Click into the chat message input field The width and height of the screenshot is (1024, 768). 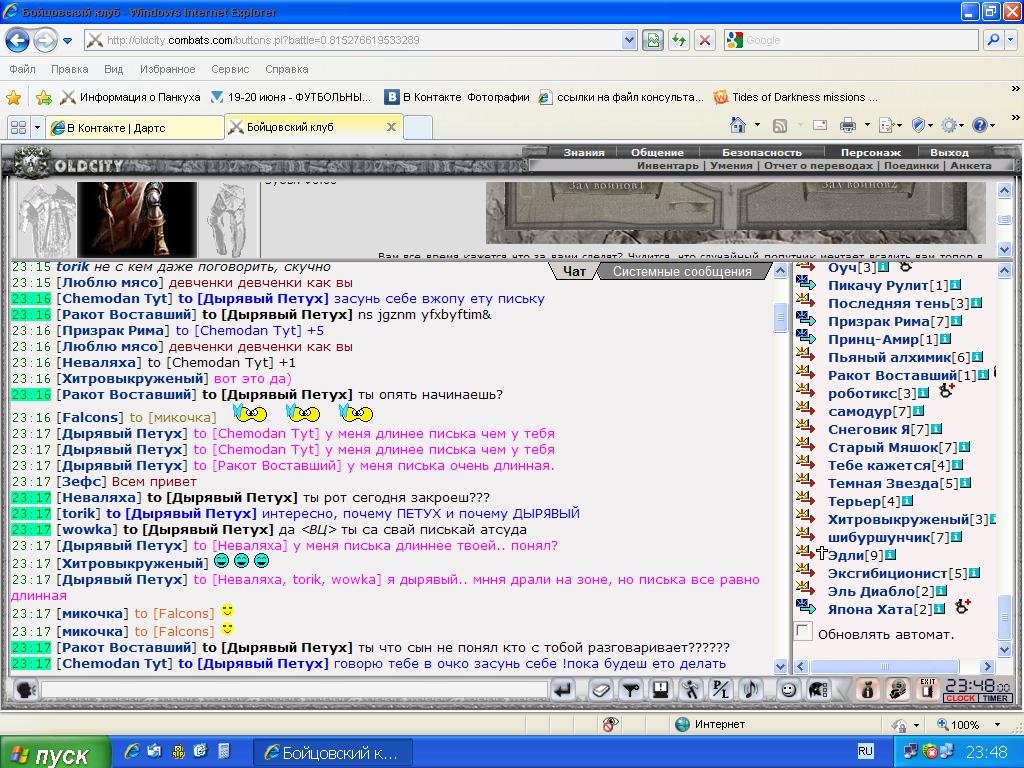tap(294, 690)
